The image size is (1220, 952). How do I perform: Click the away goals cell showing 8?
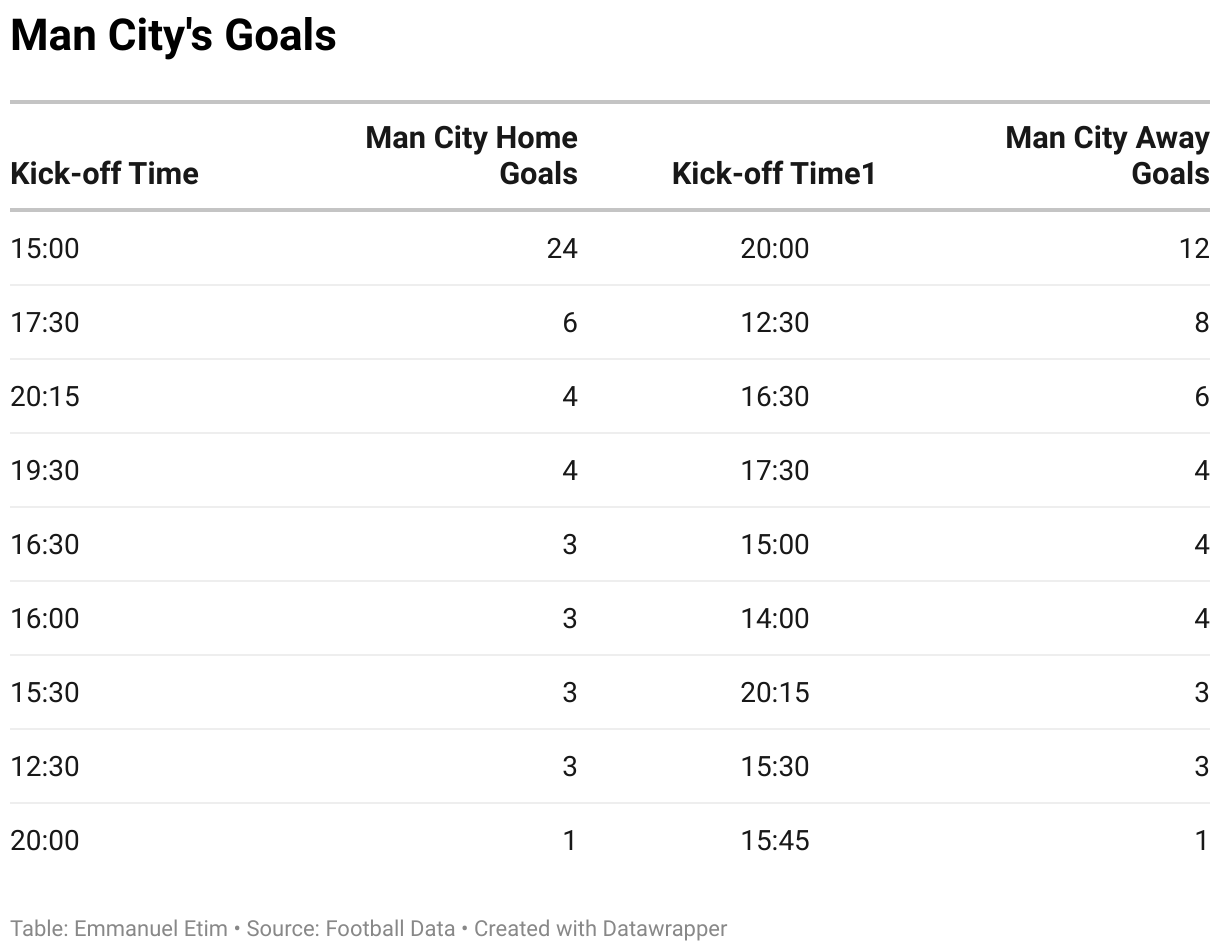point(1201,322)
